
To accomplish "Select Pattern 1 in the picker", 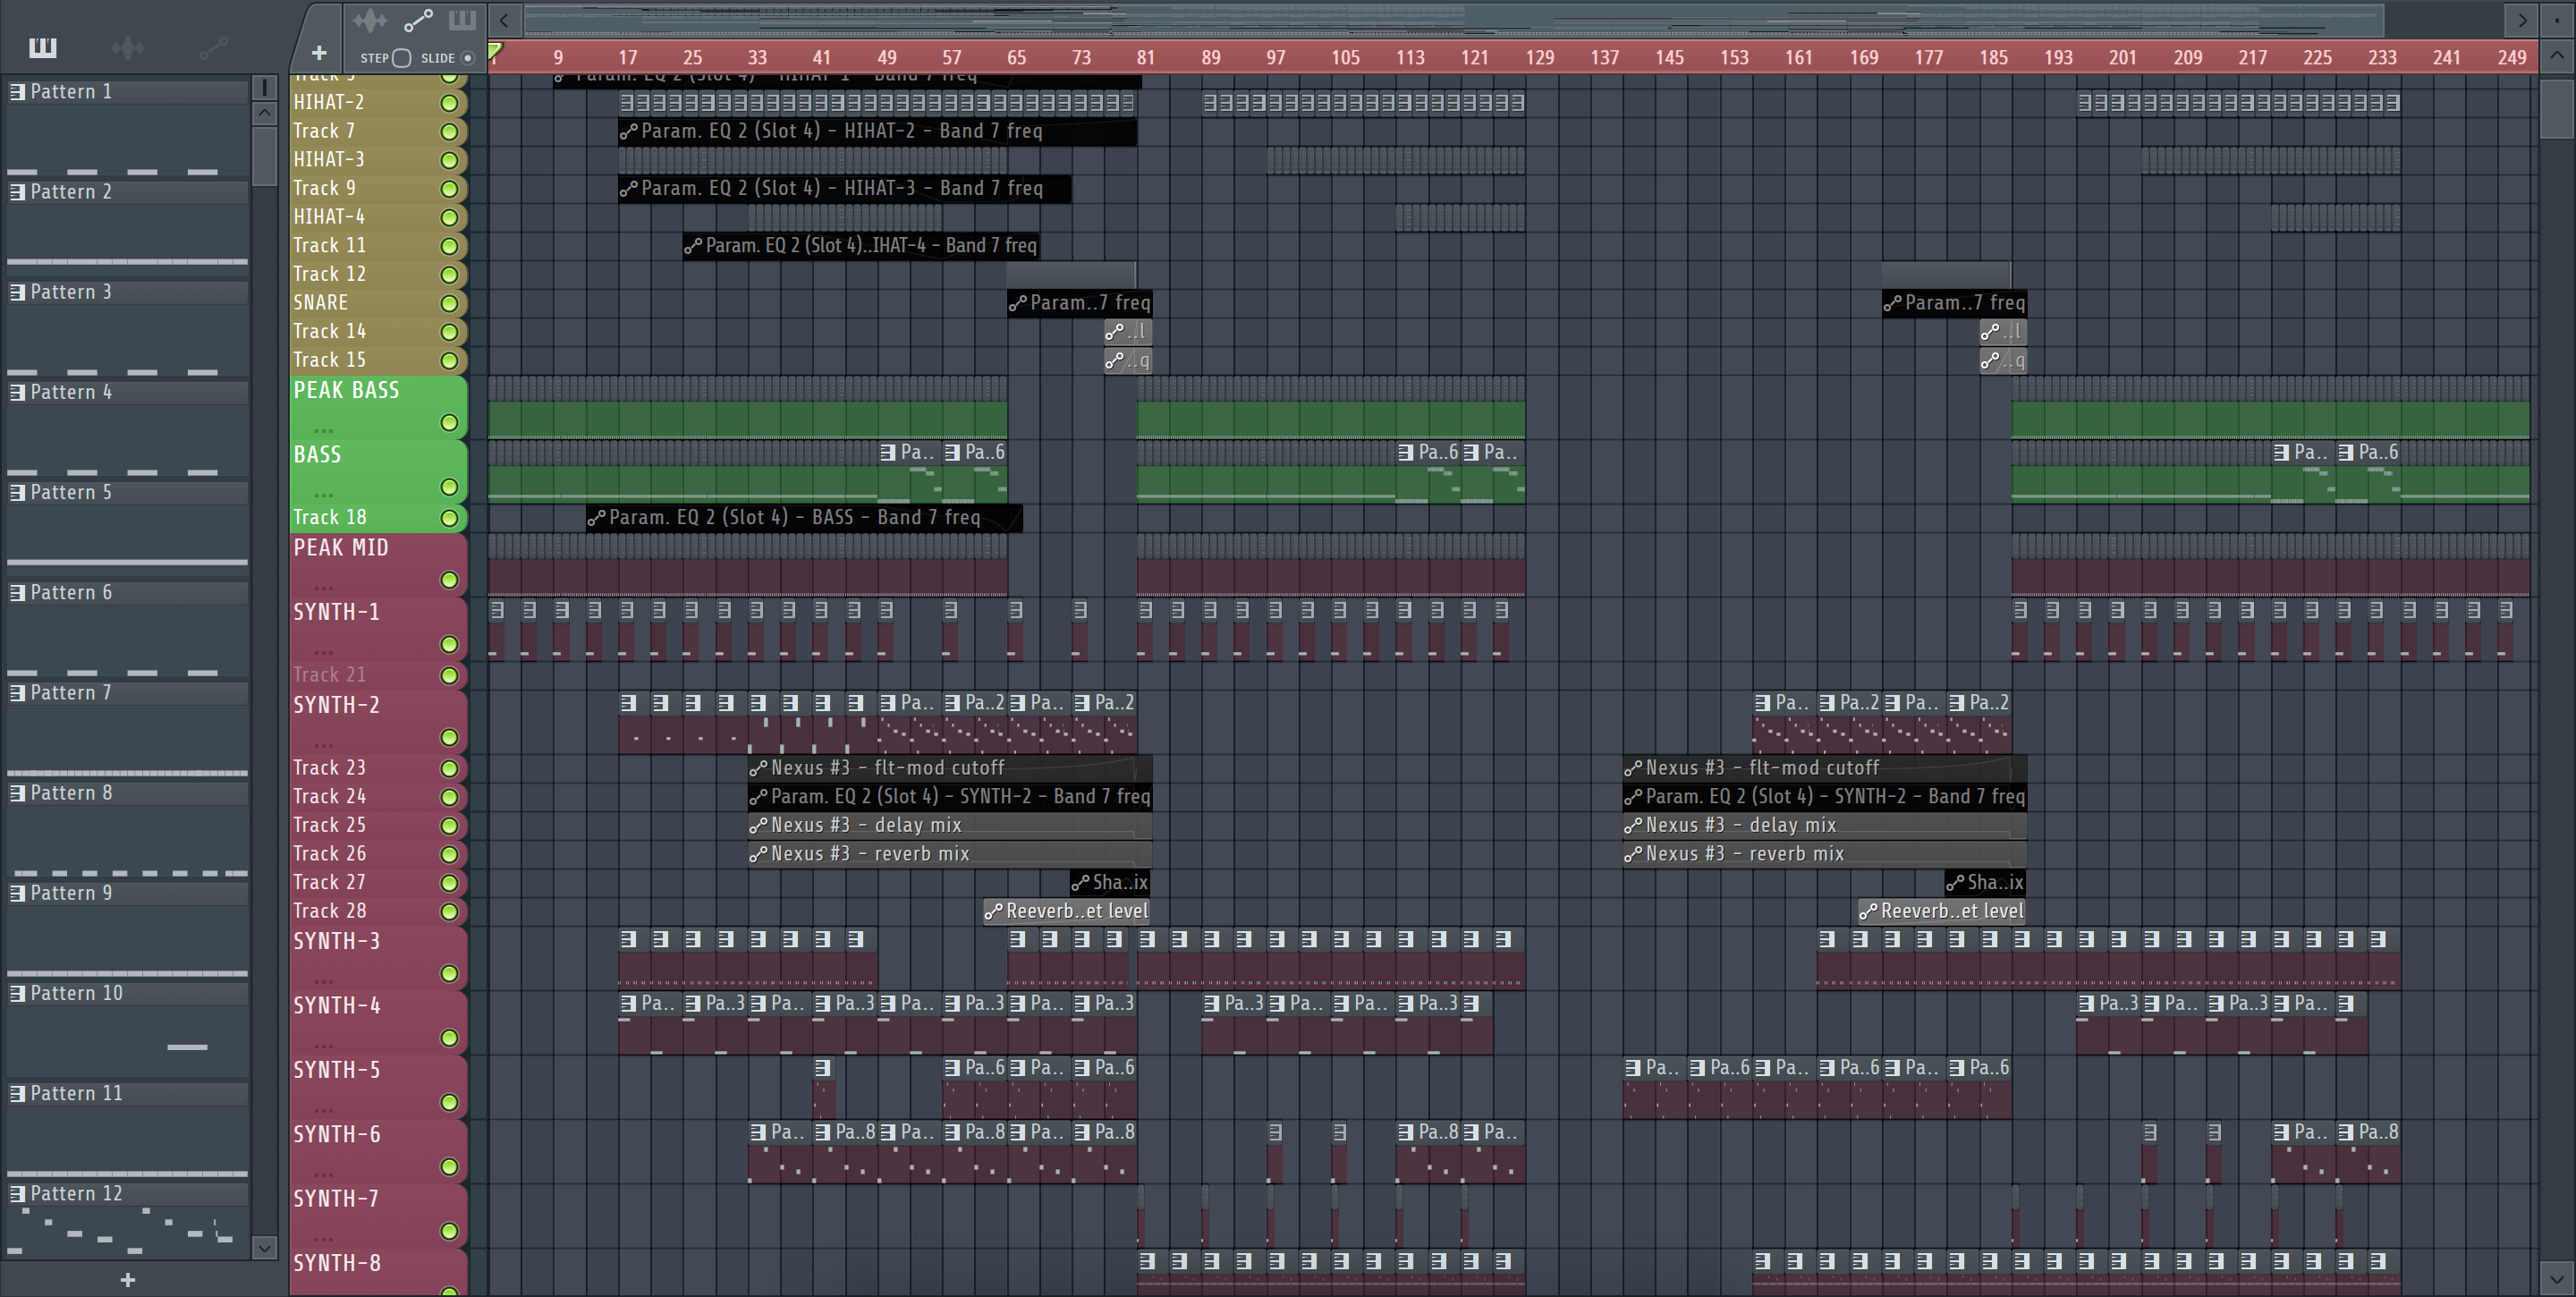I will pos(128,92).
